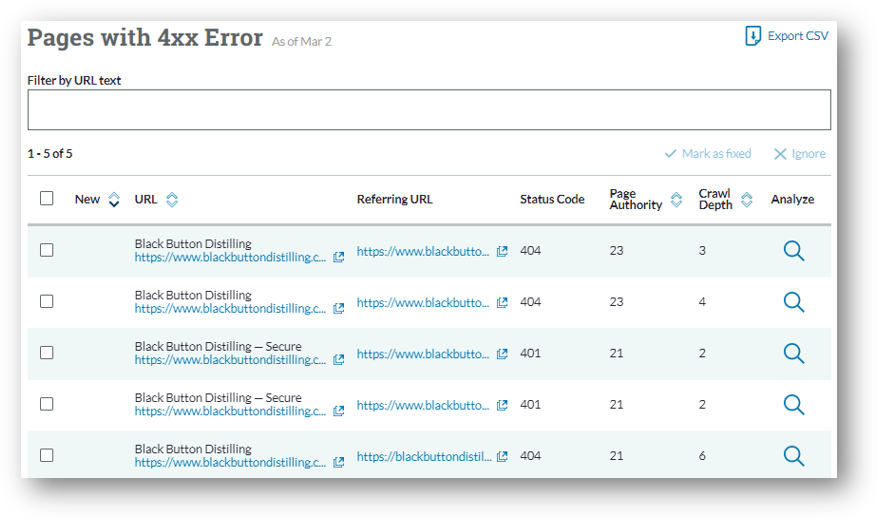Viewport: 879px width, 520px height.
Task: Click page authority 23 in depth 3 row
Action: (616, 250)
